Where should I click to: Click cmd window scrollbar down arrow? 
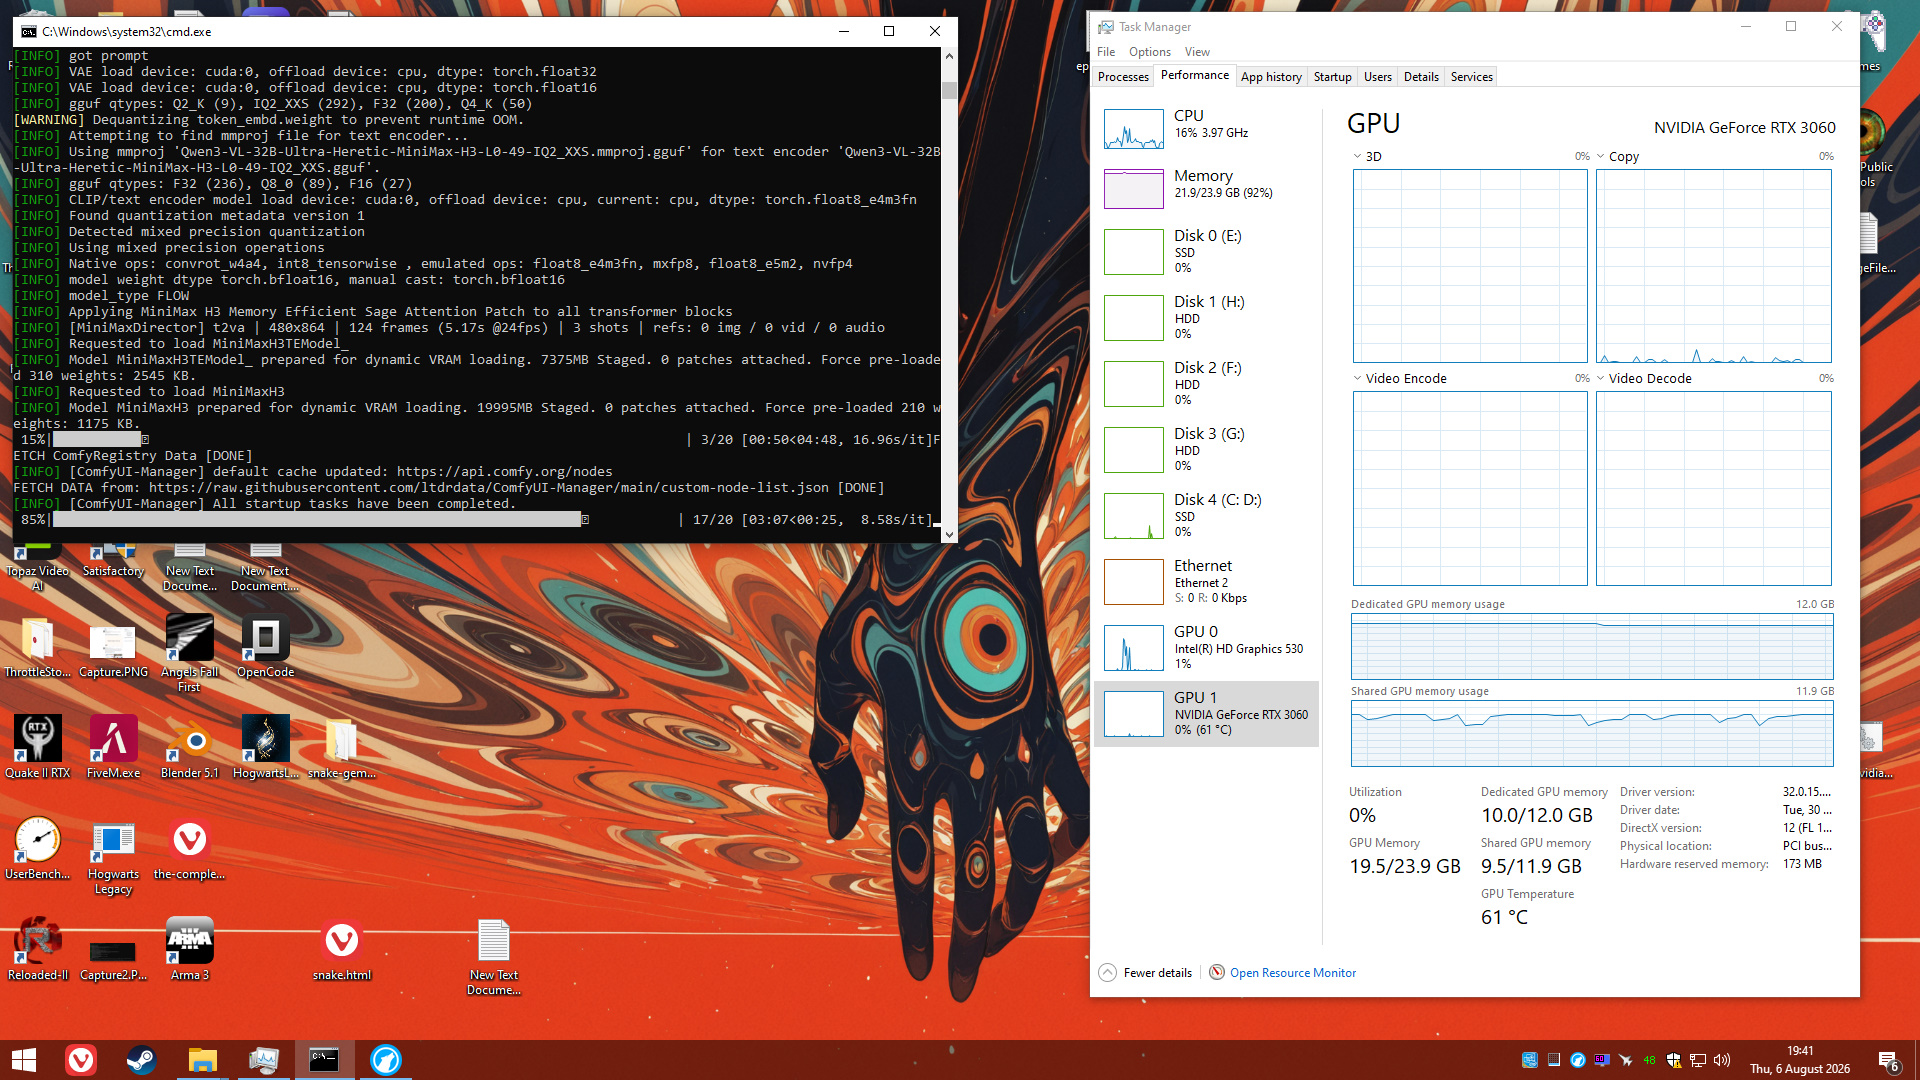click(949, 534)
